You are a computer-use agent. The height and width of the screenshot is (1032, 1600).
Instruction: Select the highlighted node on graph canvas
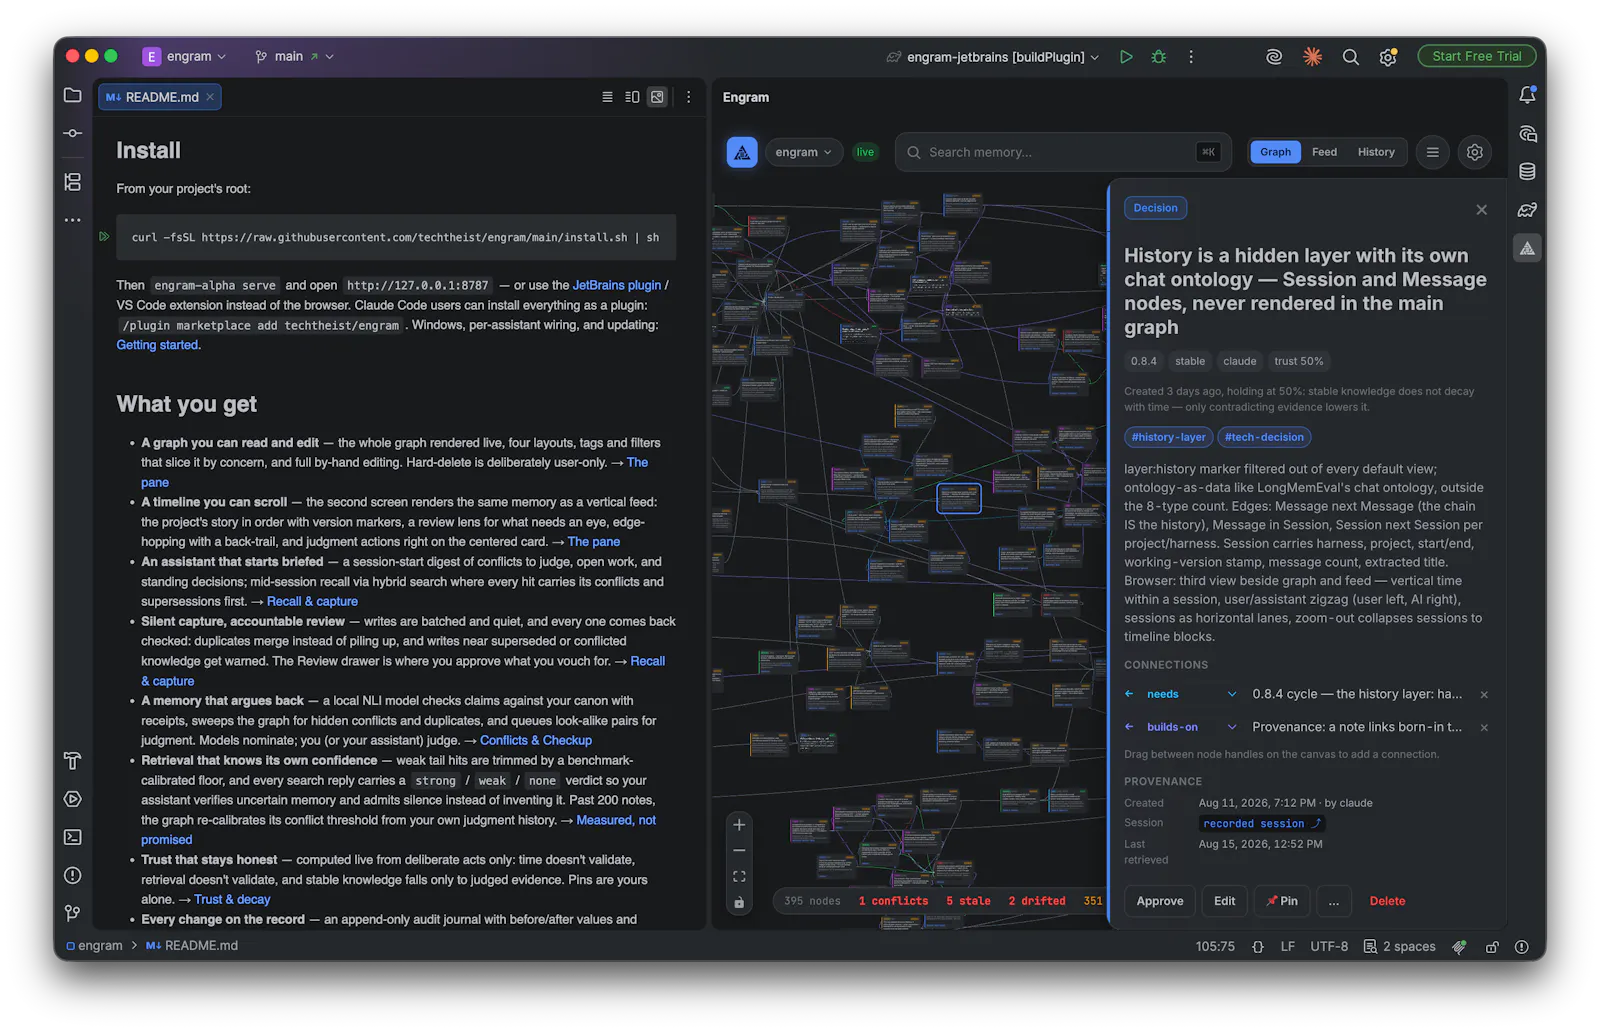(x=958, y=498)
